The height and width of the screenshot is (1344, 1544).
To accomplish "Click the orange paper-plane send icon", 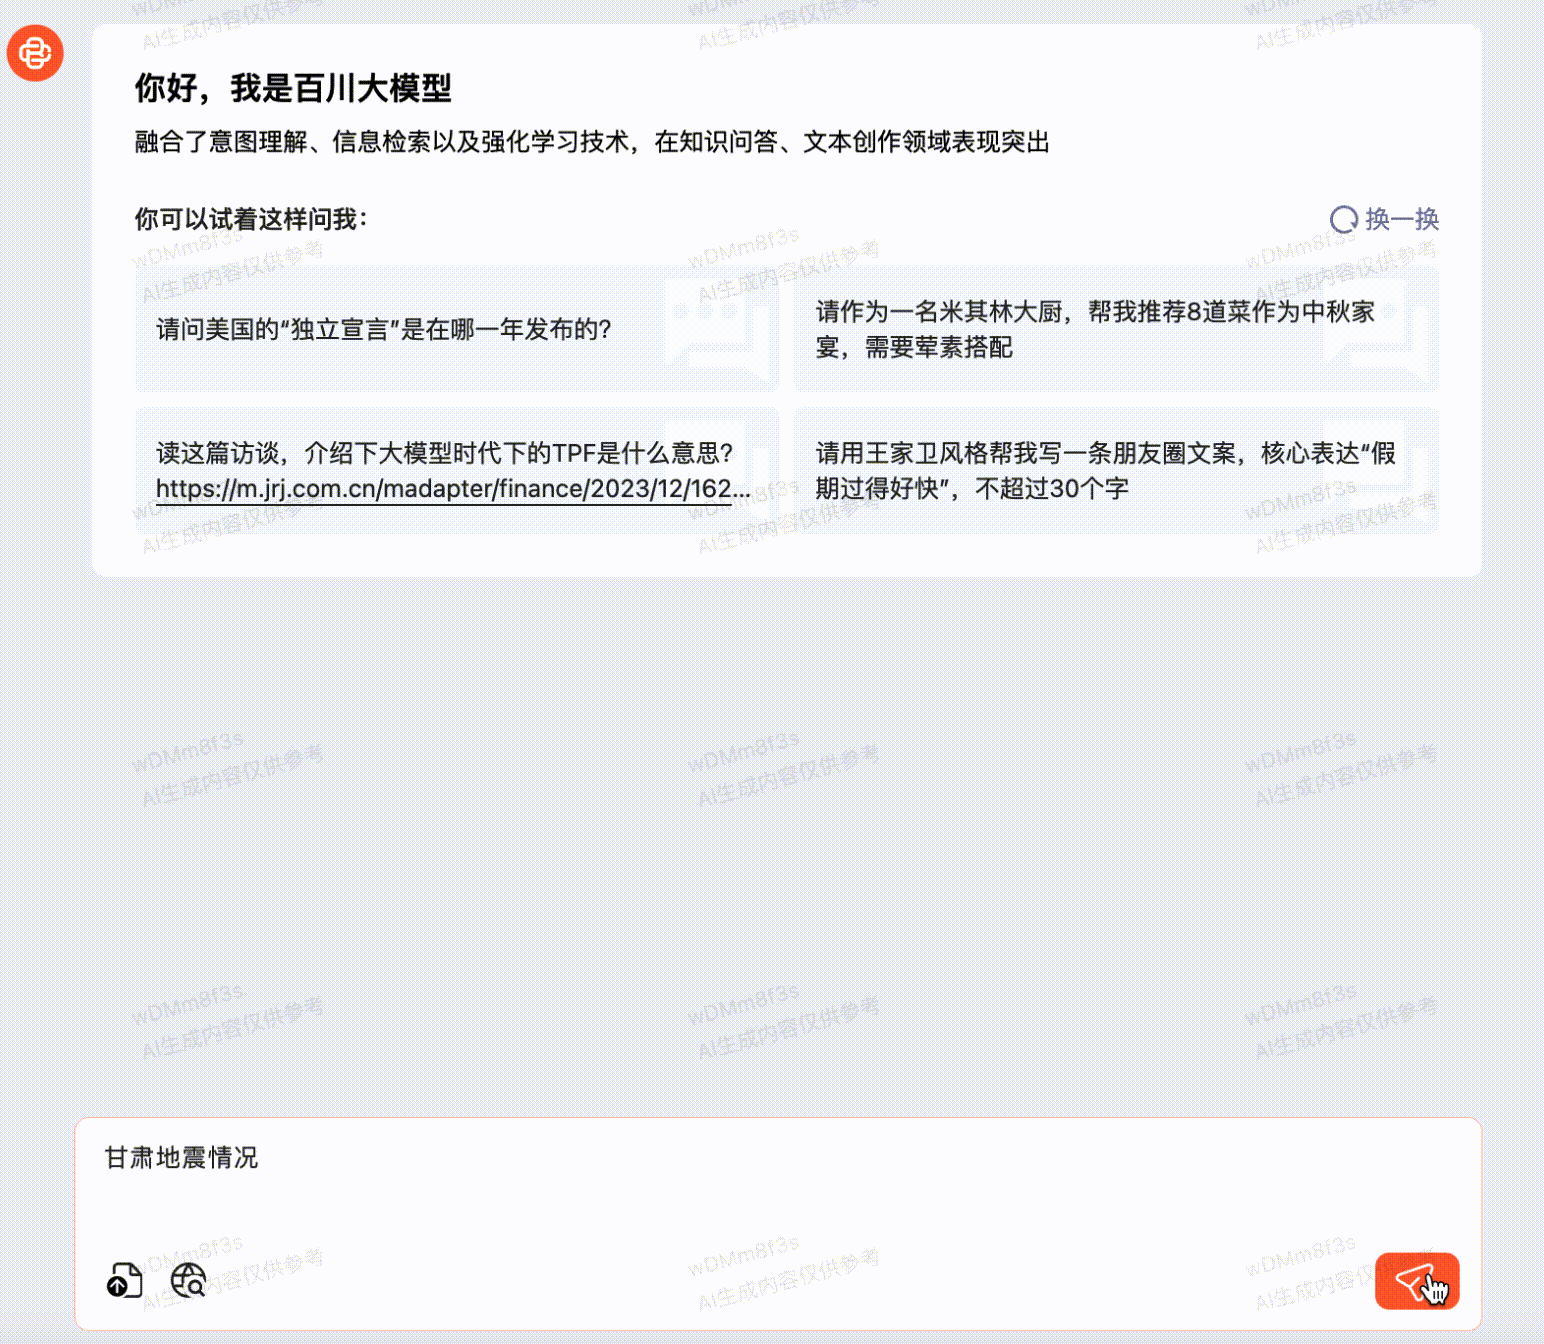I will click(1417, 1280).
